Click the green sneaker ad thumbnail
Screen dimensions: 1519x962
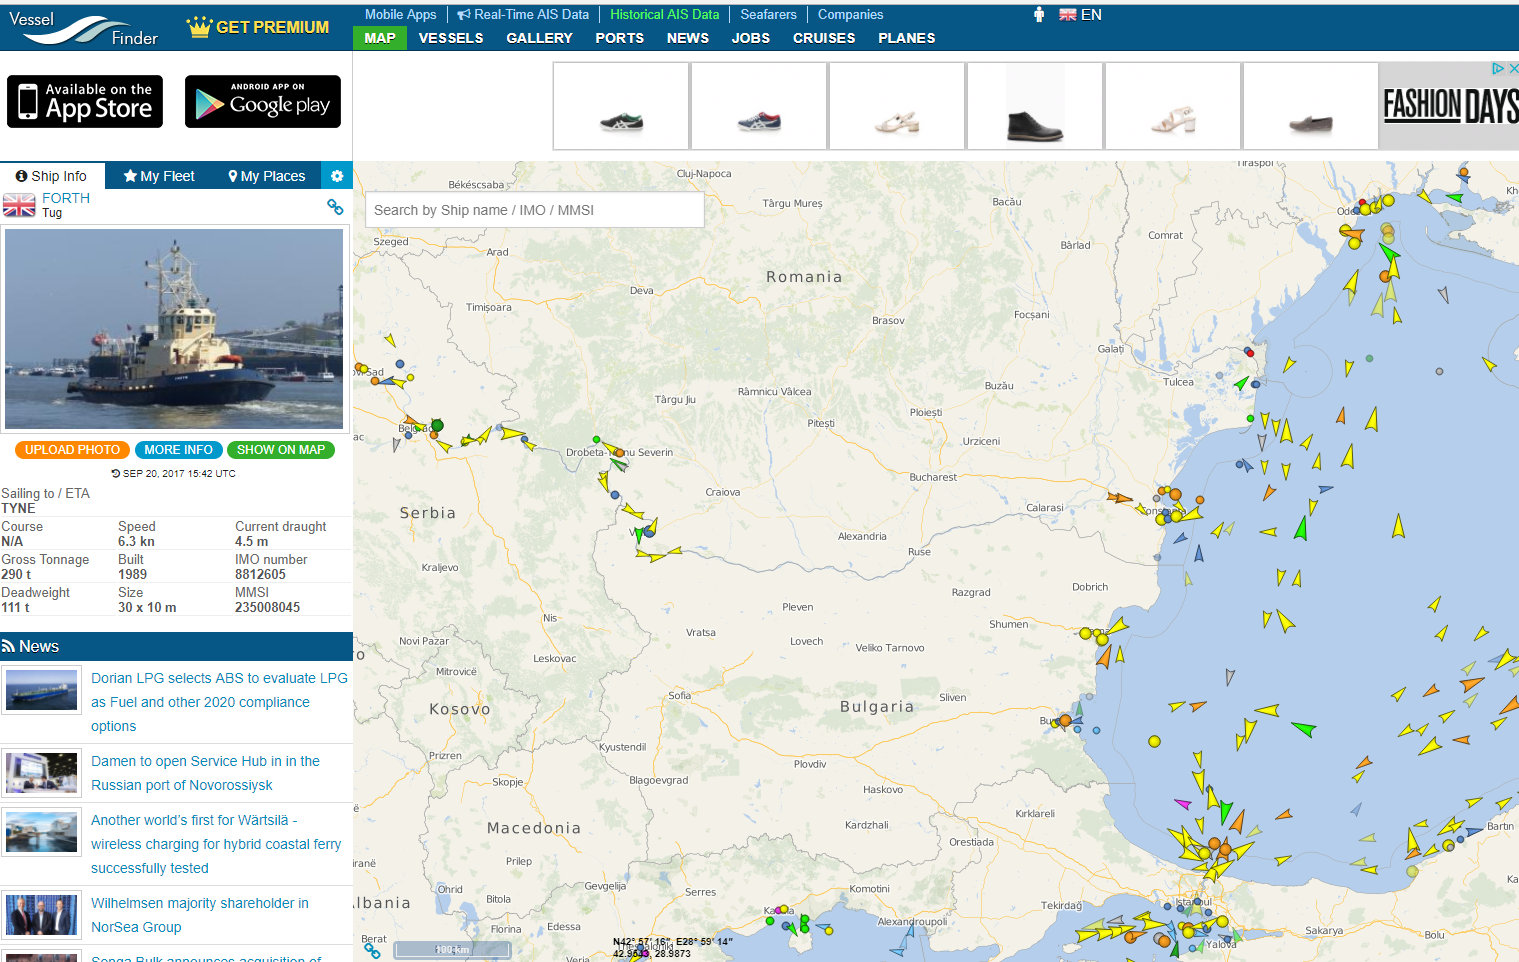click(621, 106)
